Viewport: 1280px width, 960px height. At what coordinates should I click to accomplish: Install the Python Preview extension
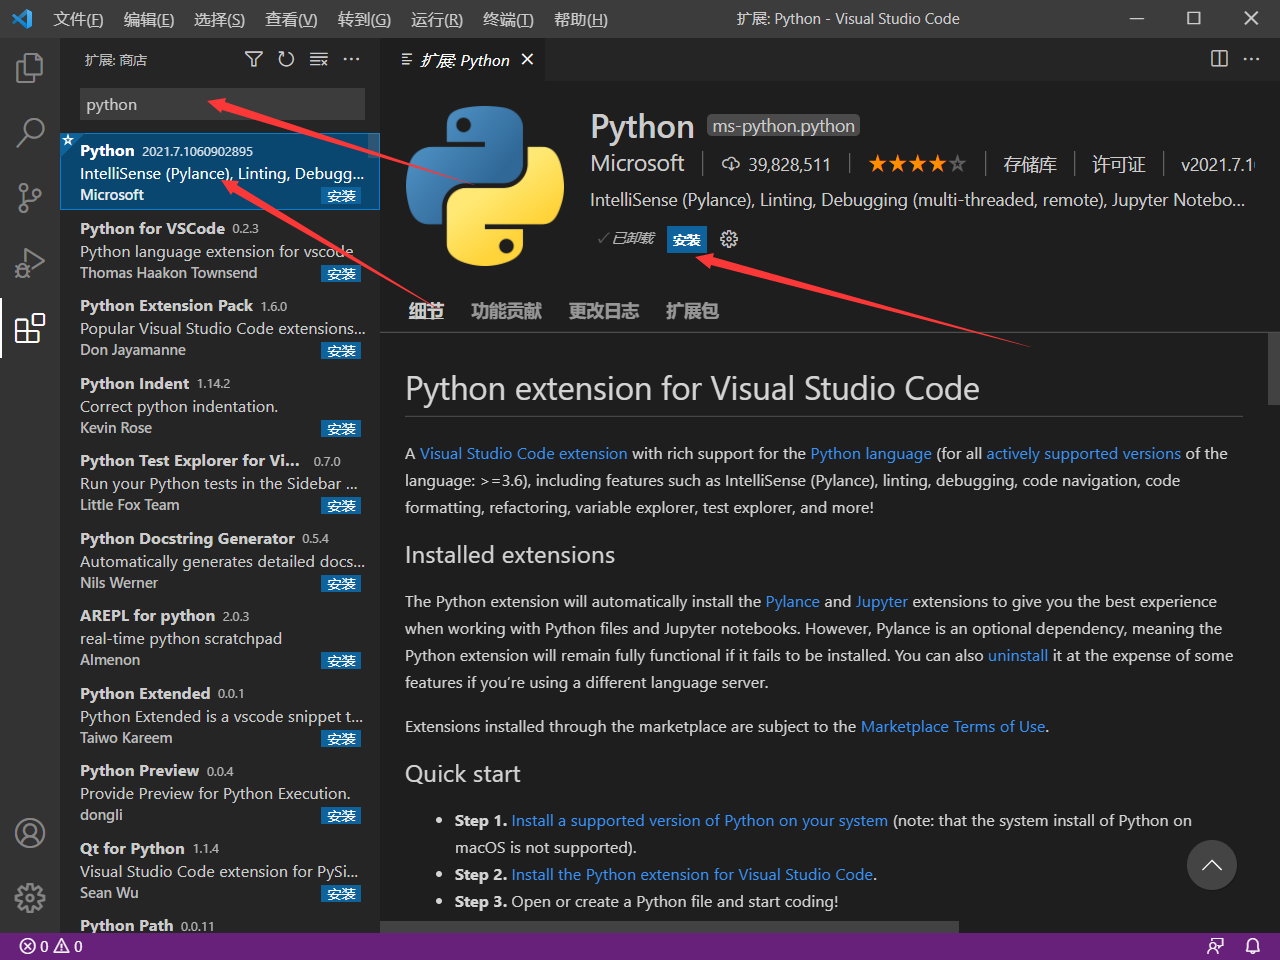coord(342,816)
